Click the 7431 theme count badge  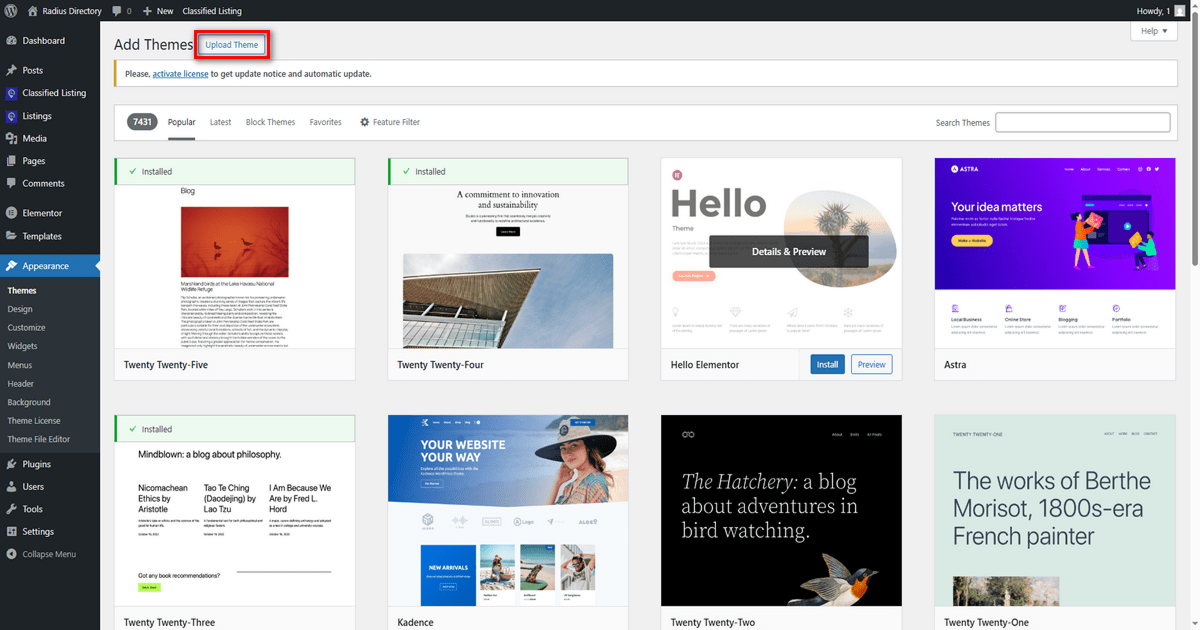[x=143, y=122]
